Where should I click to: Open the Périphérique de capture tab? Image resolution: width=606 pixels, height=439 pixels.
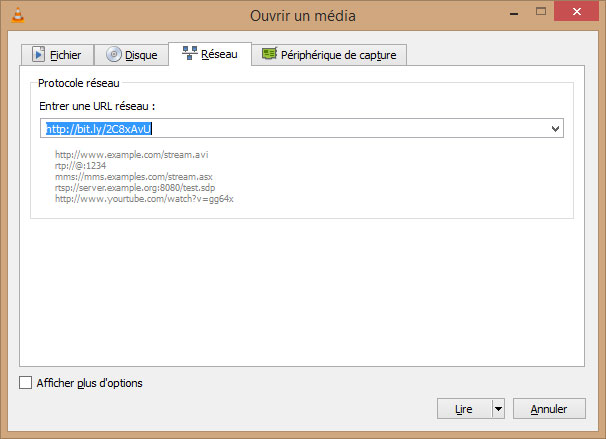click(x=329, y=55)
